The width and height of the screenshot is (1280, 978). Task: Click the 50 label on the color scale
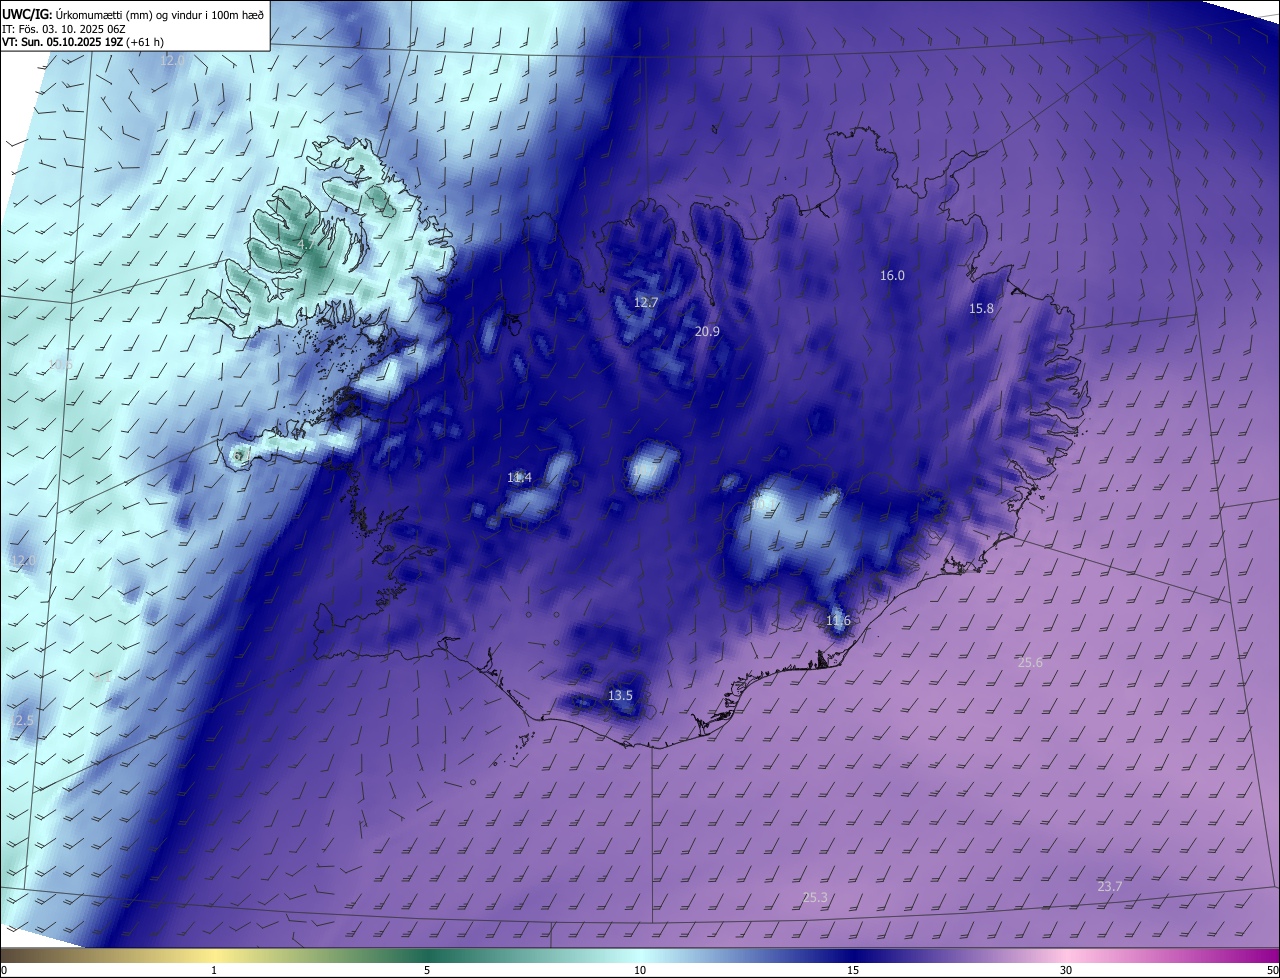click(x=1272, y=970)
